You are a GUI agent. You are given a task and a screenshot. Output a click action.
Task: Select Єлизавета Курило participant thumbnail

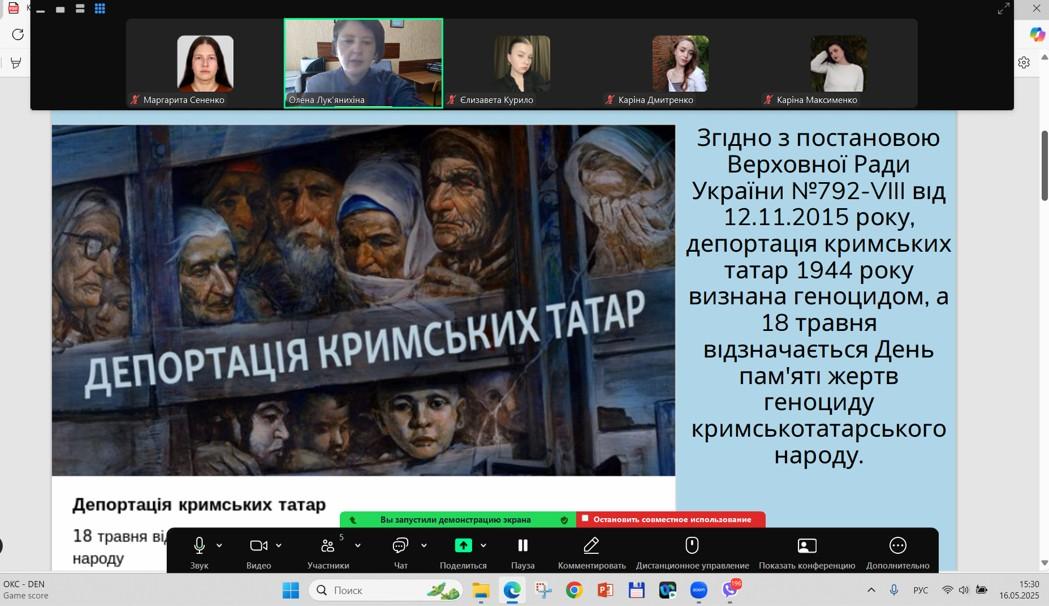[x=522, y=64]
